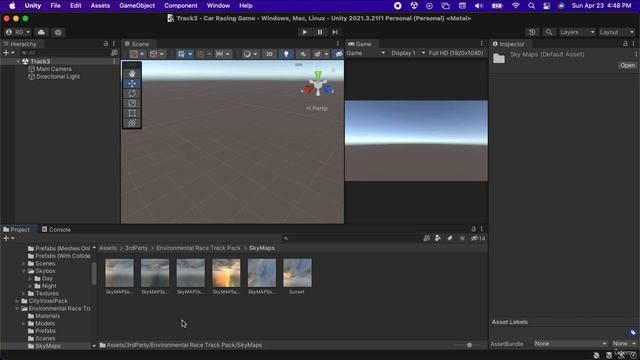Toggle scene lighting bulb button
640x360 pixels.
tap(286, 54)
